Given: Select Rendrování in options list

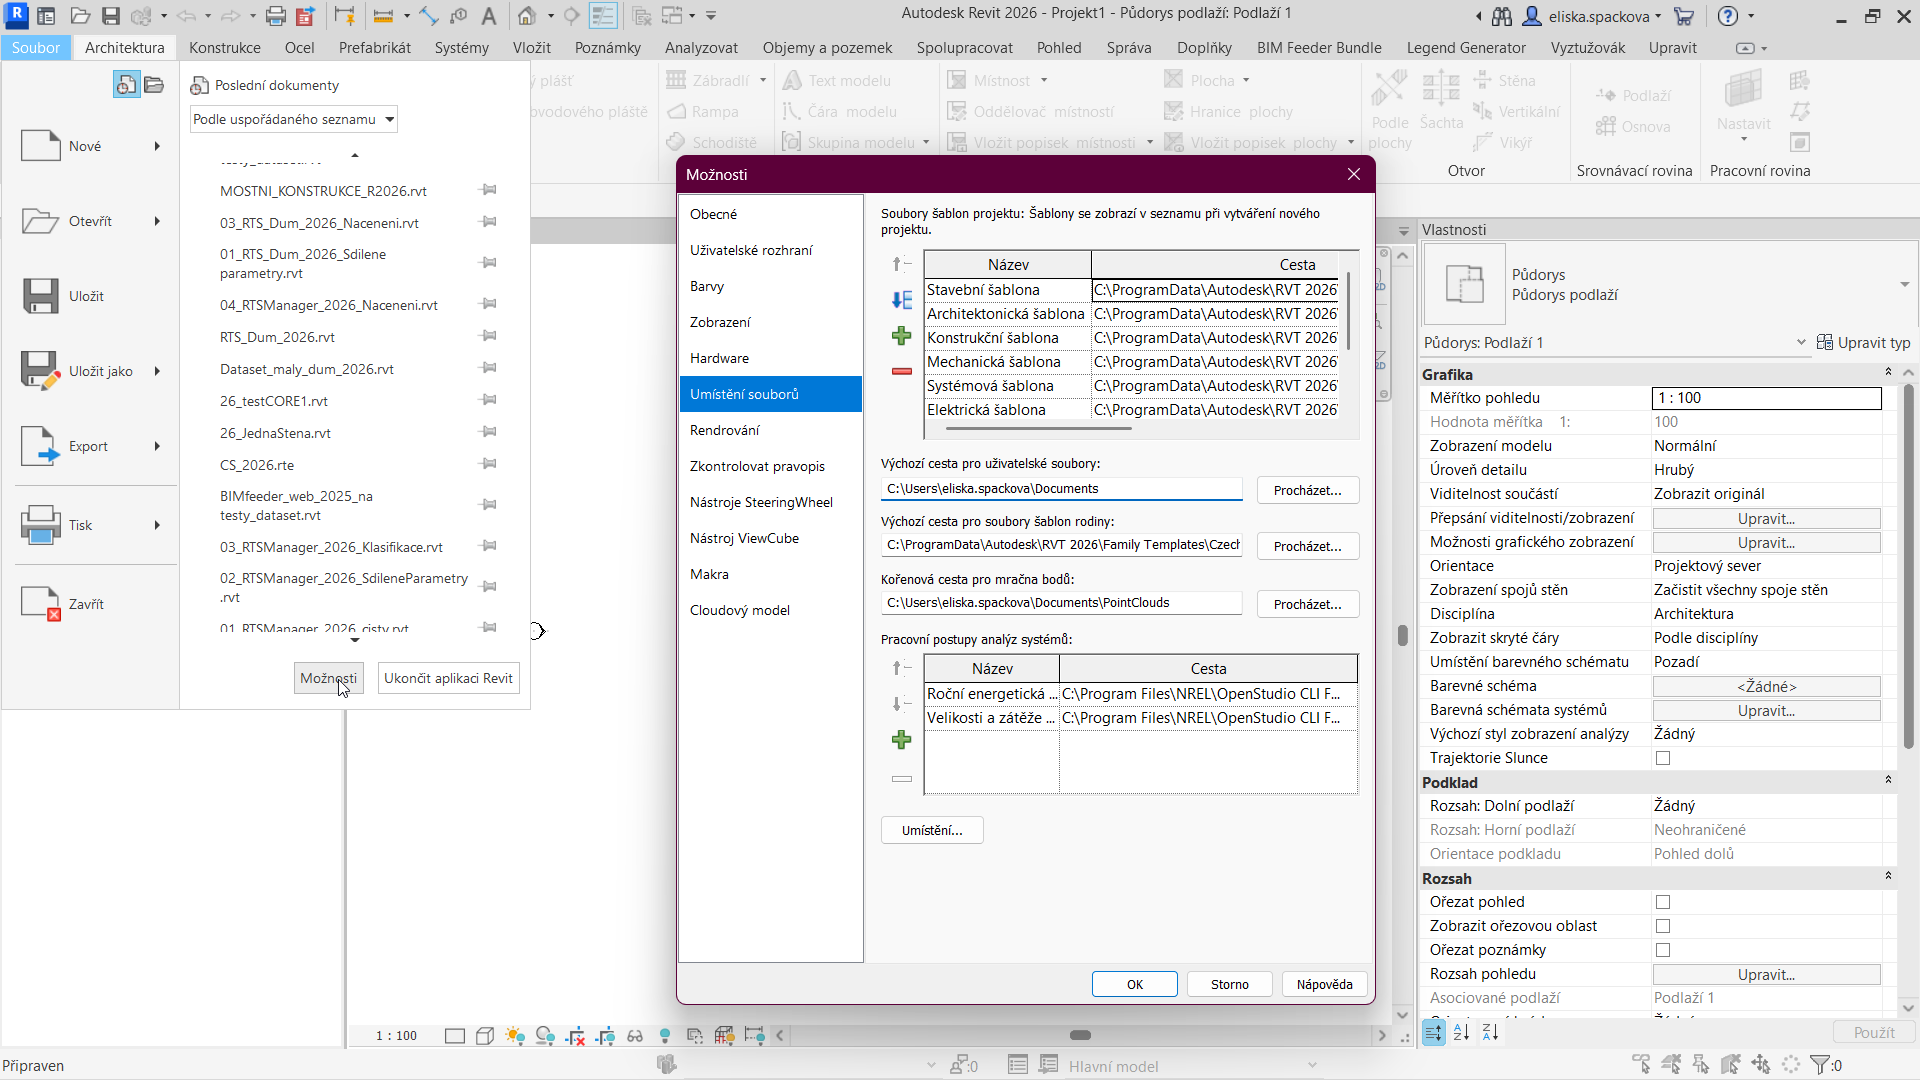Looking at the screenshot, I should click(725, 430).
